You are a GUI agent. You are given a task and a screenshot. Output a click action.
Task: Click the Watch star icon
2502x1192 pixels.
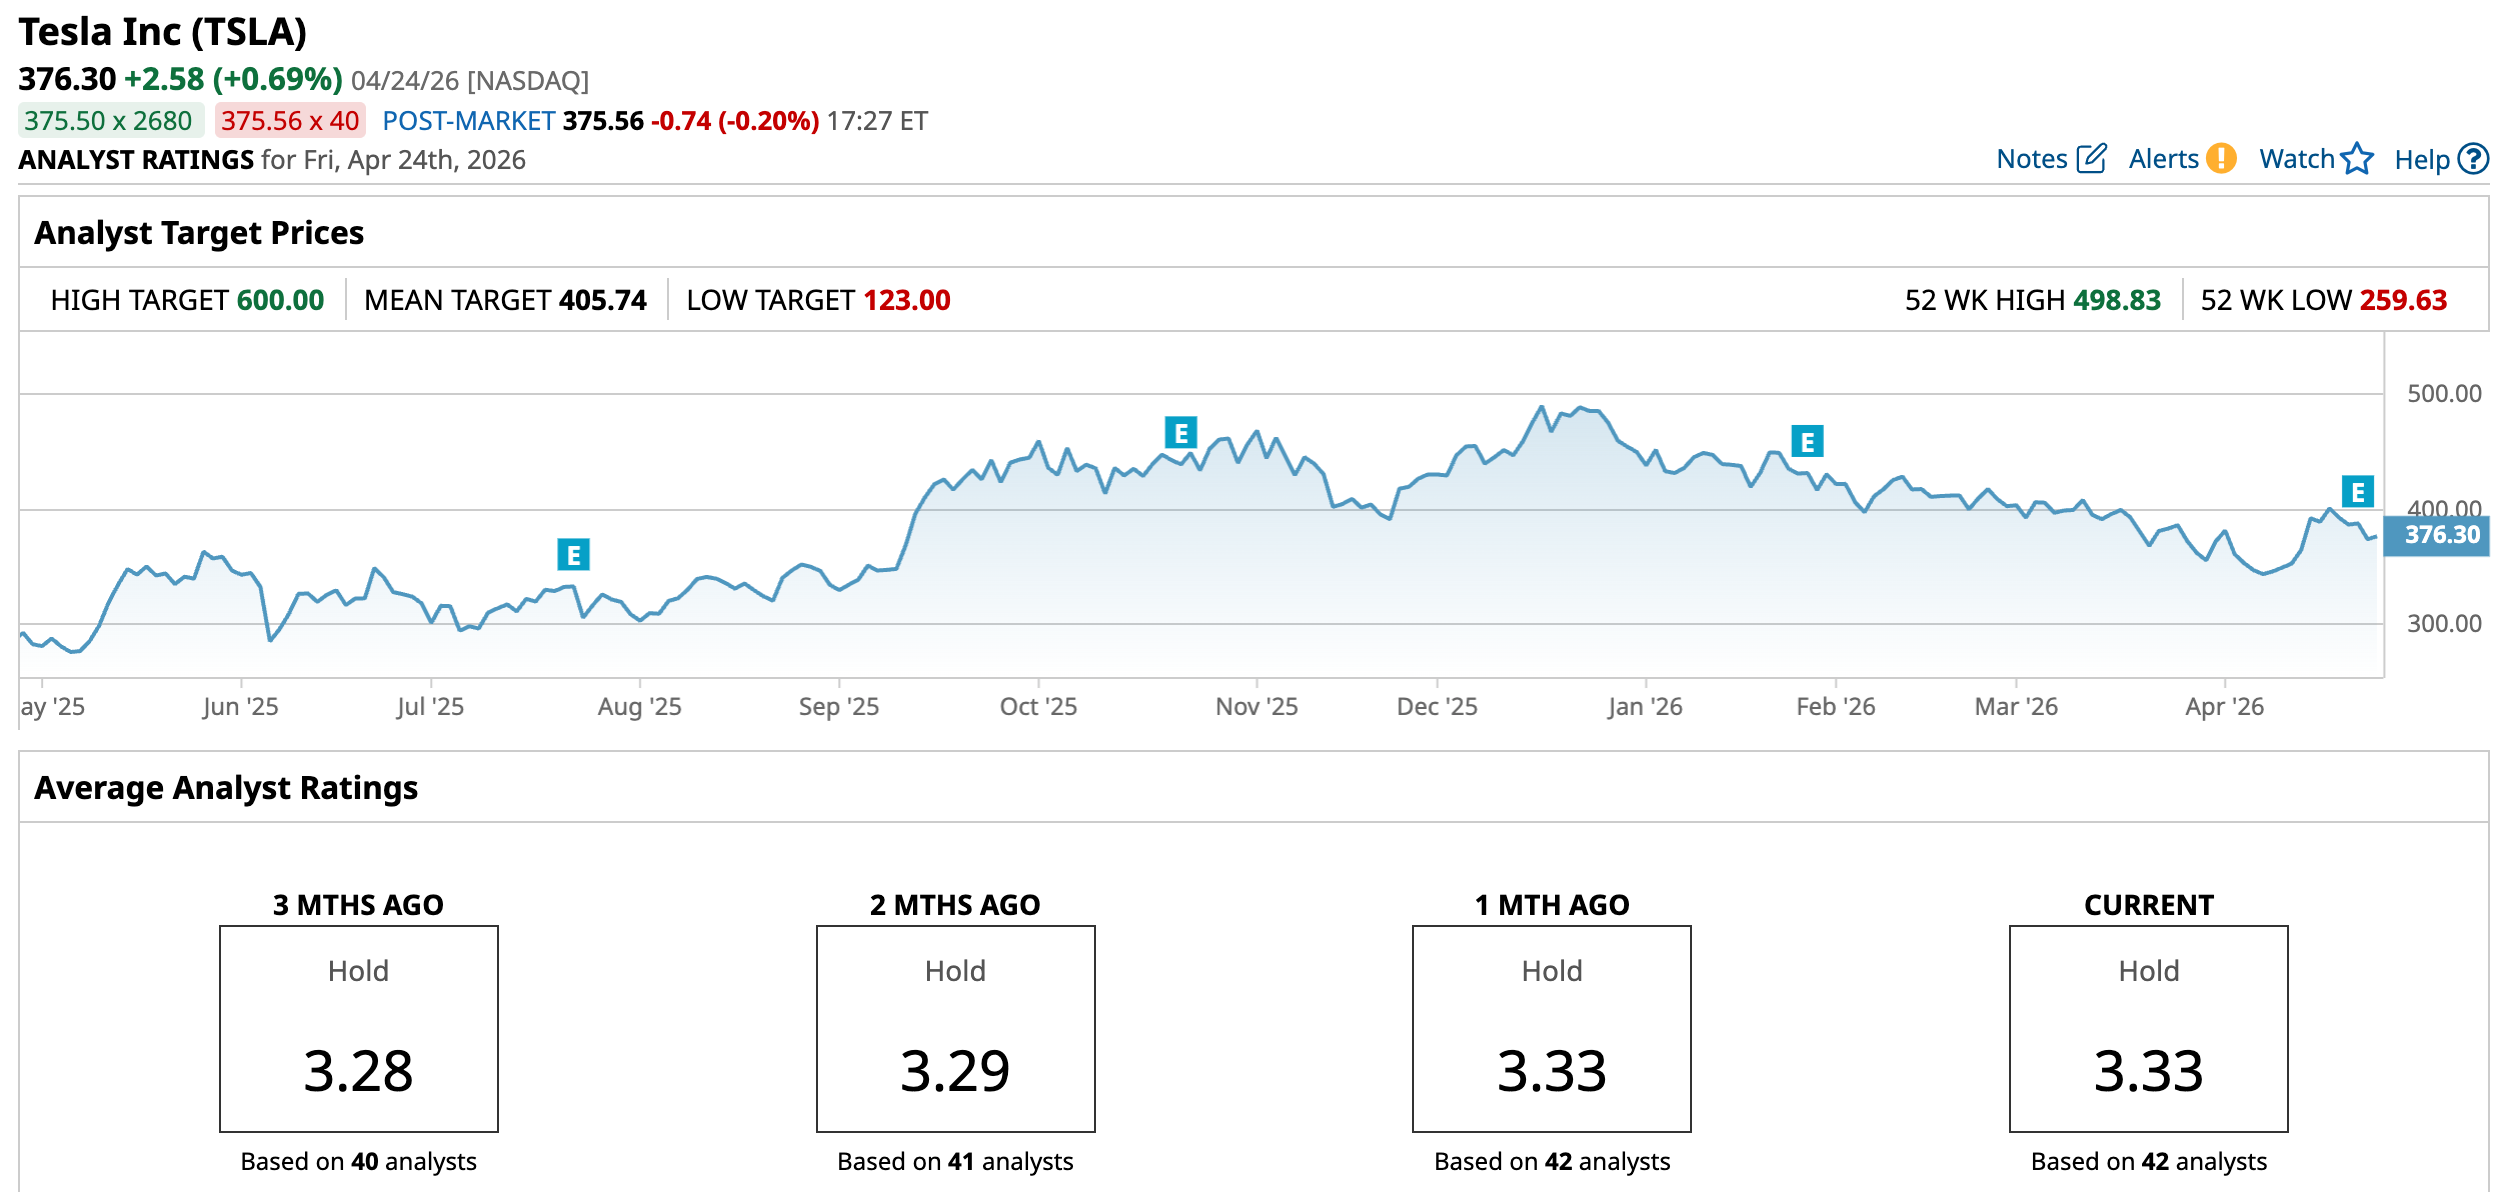pos(2357,159)
